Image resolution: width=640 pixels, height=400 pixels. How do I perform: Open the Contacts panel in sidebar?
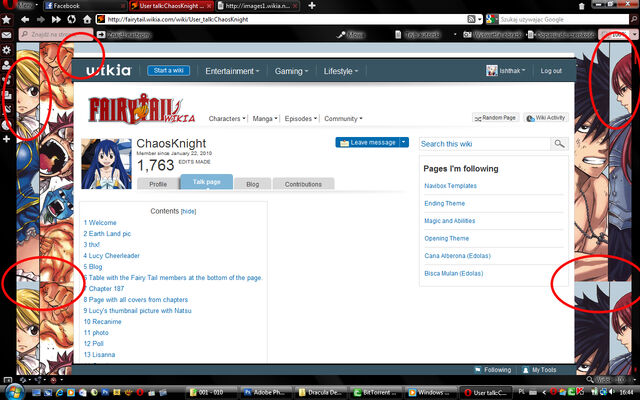click(7, 64)
